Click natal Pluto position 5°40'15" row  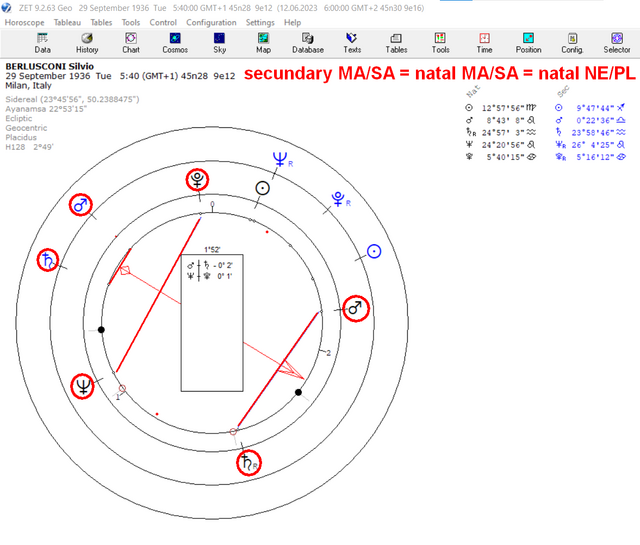coord(500,157)
